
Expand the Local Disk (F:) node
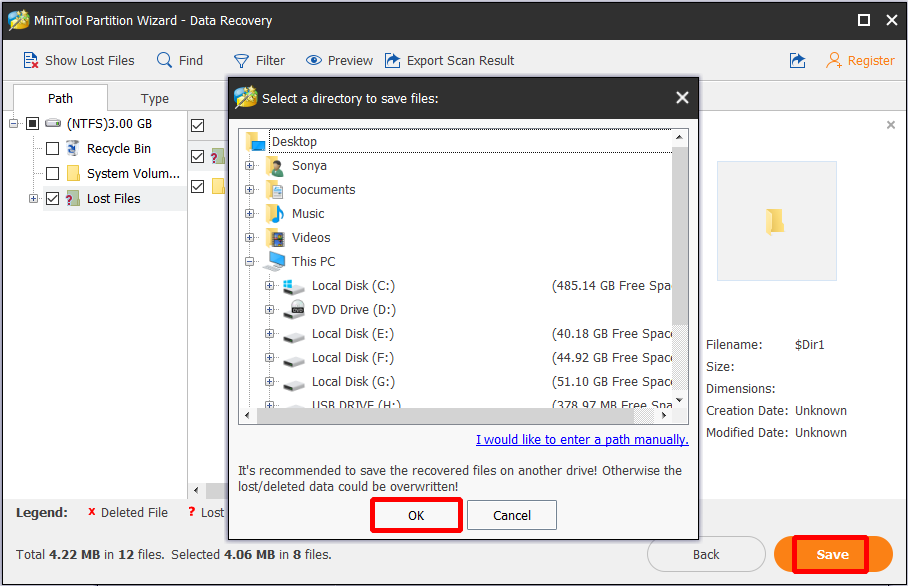click(x=269, y=358)
